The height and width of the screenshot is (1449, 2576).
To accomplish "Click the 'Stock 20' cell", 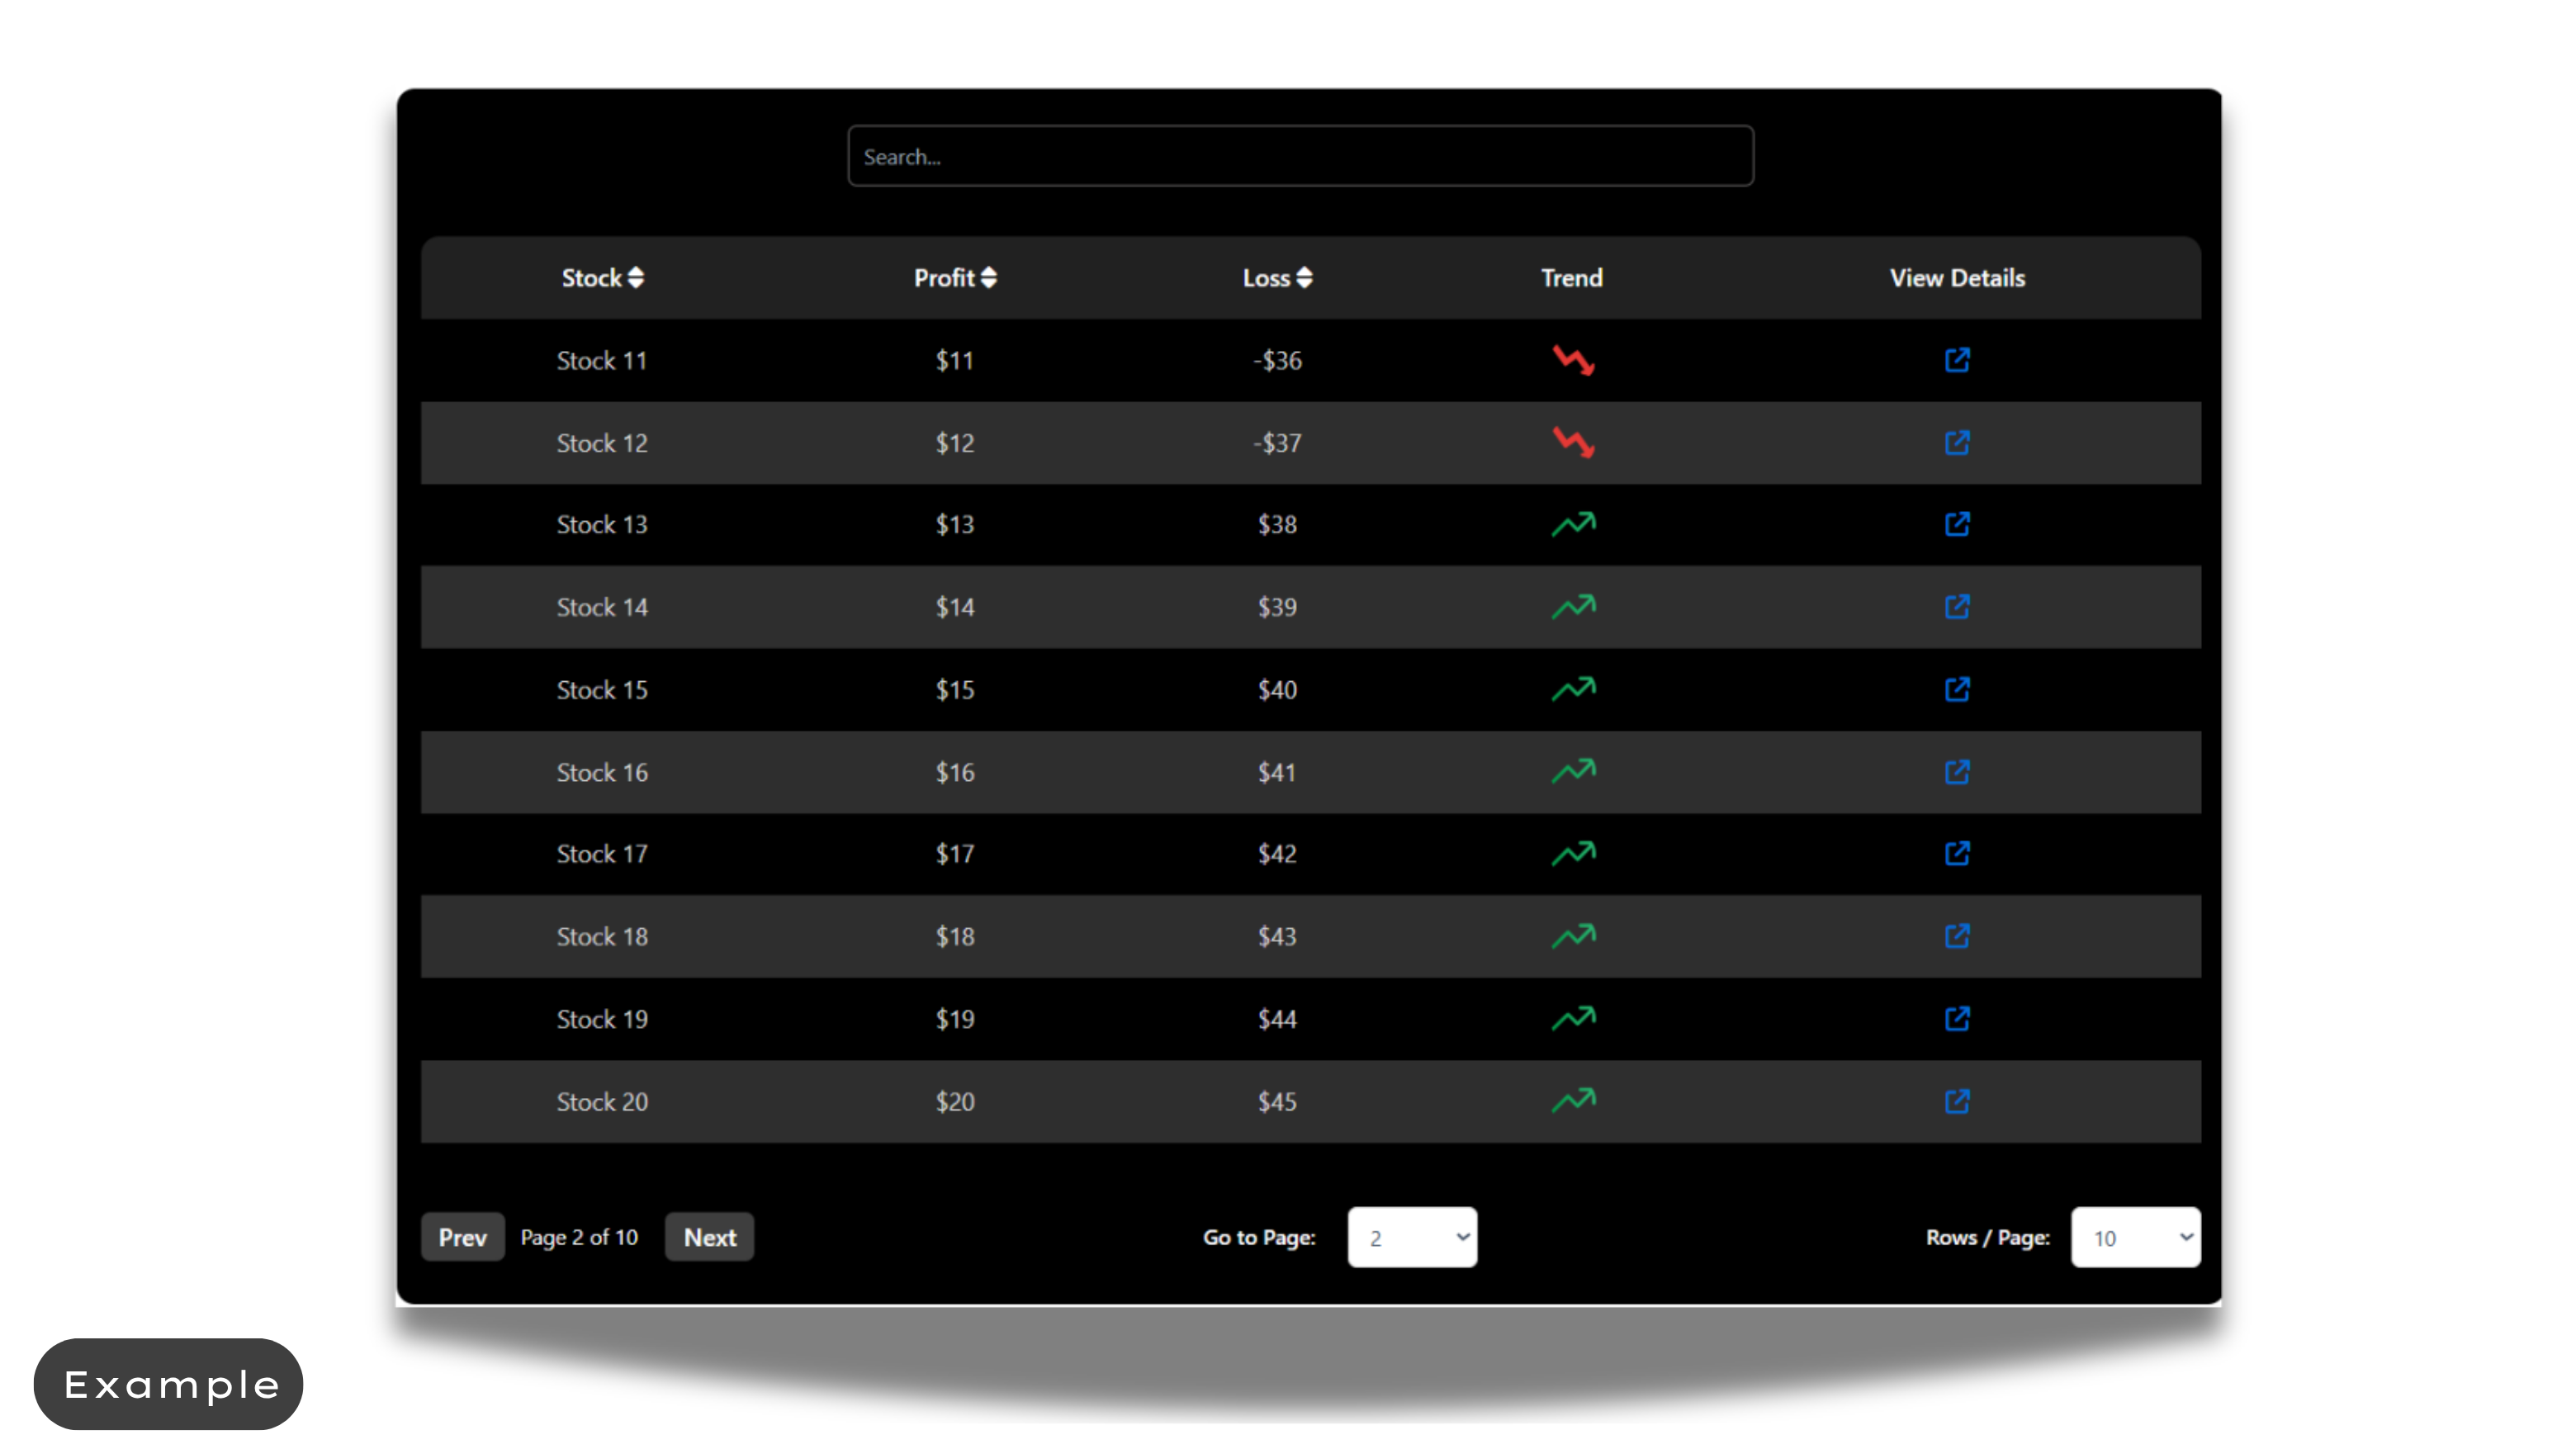I will pyautogui.click(x=602, y=1101).
